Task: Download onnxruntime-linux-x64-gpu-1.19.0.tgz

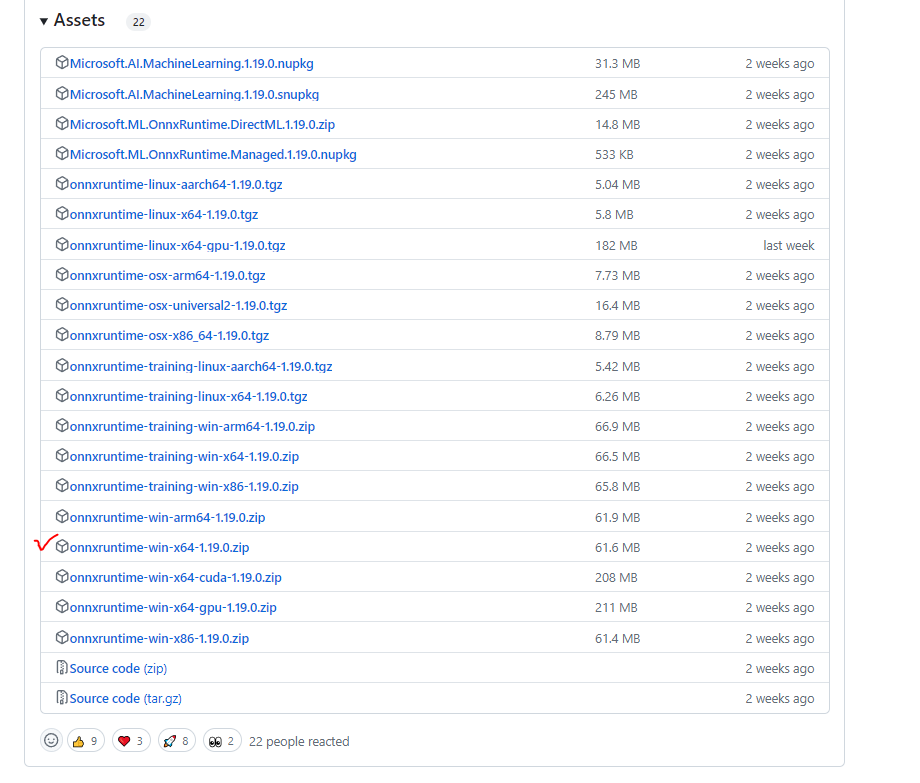Action: 177,245
